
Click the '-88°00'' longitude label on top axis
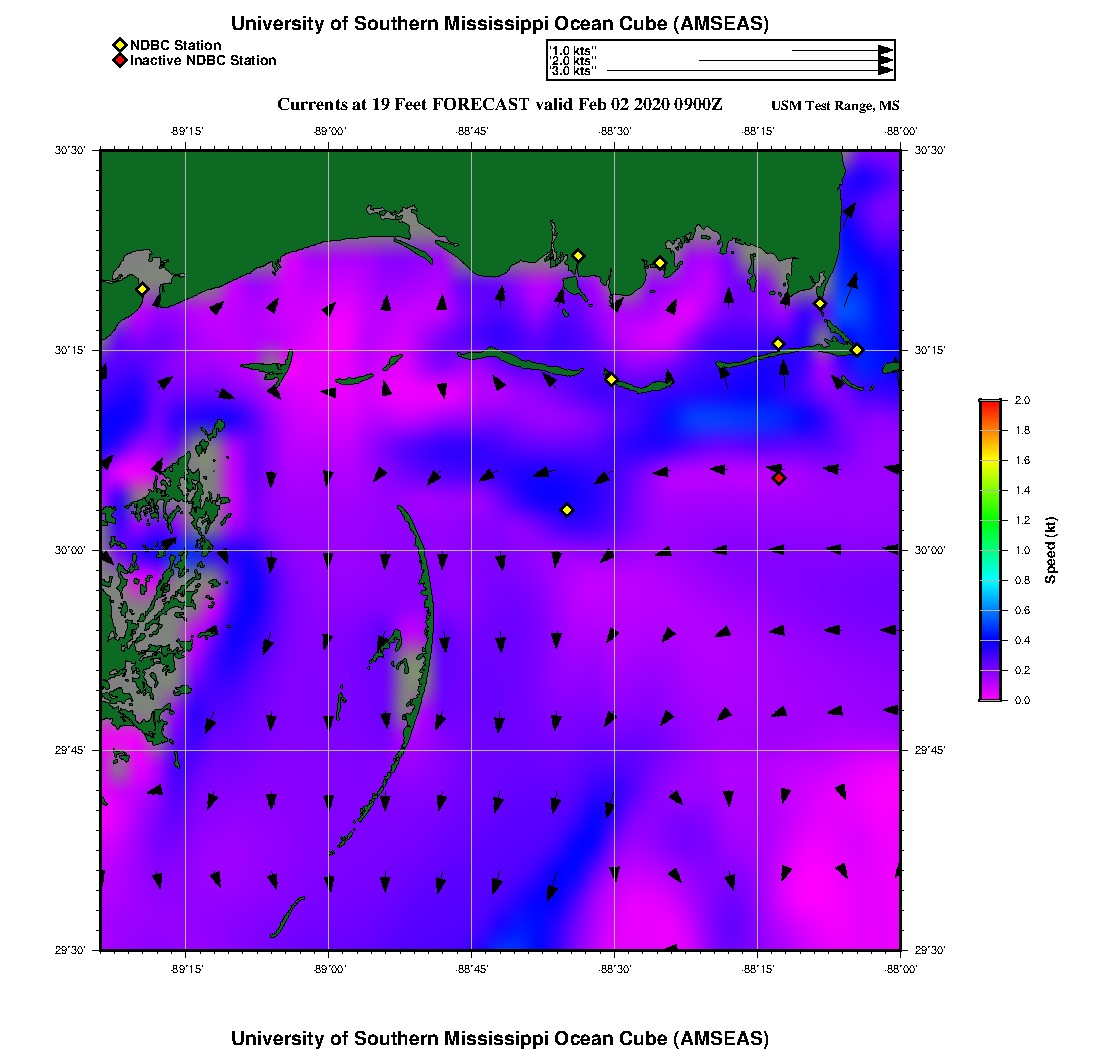click(901, 131)
